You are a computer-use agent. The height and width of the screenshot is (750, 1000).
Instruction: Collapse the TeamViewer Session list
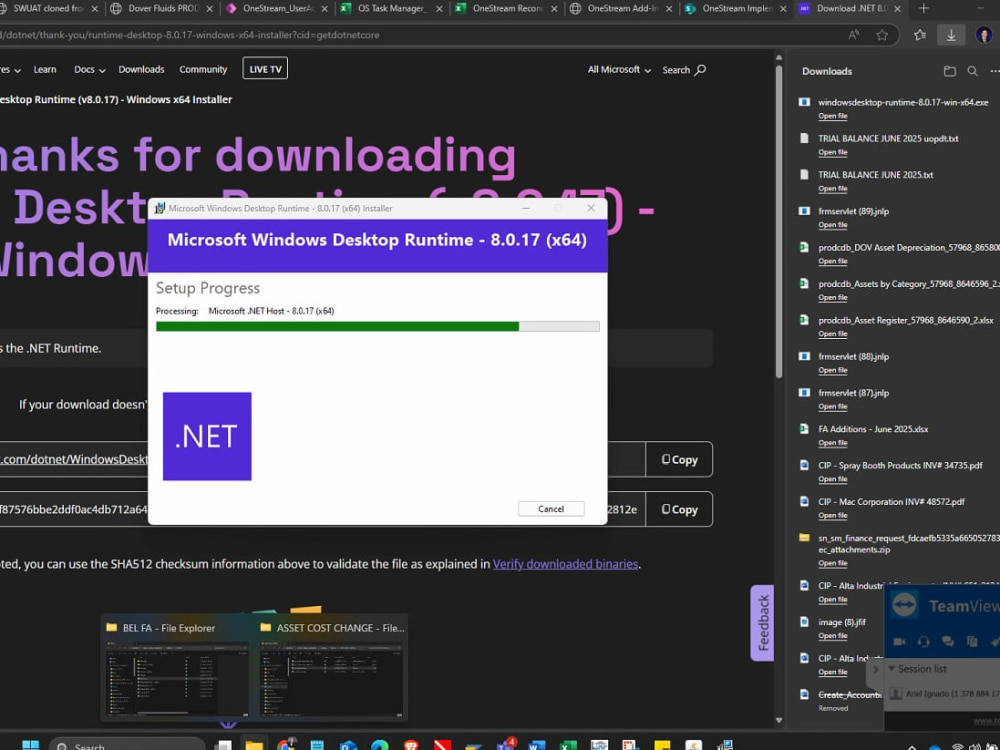pos(892,668)
